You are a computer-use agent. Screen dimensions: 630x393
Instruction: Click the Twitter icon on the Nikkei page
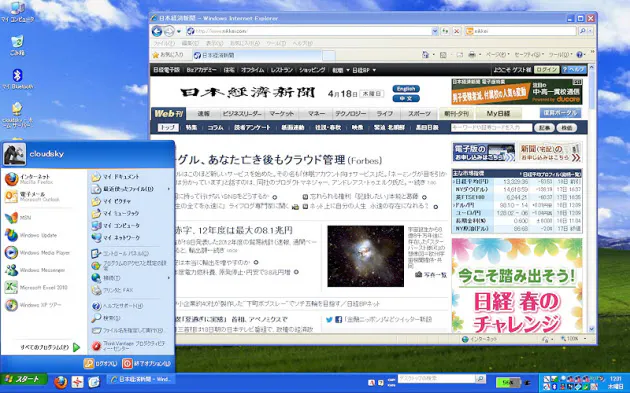tap(329, 320)
